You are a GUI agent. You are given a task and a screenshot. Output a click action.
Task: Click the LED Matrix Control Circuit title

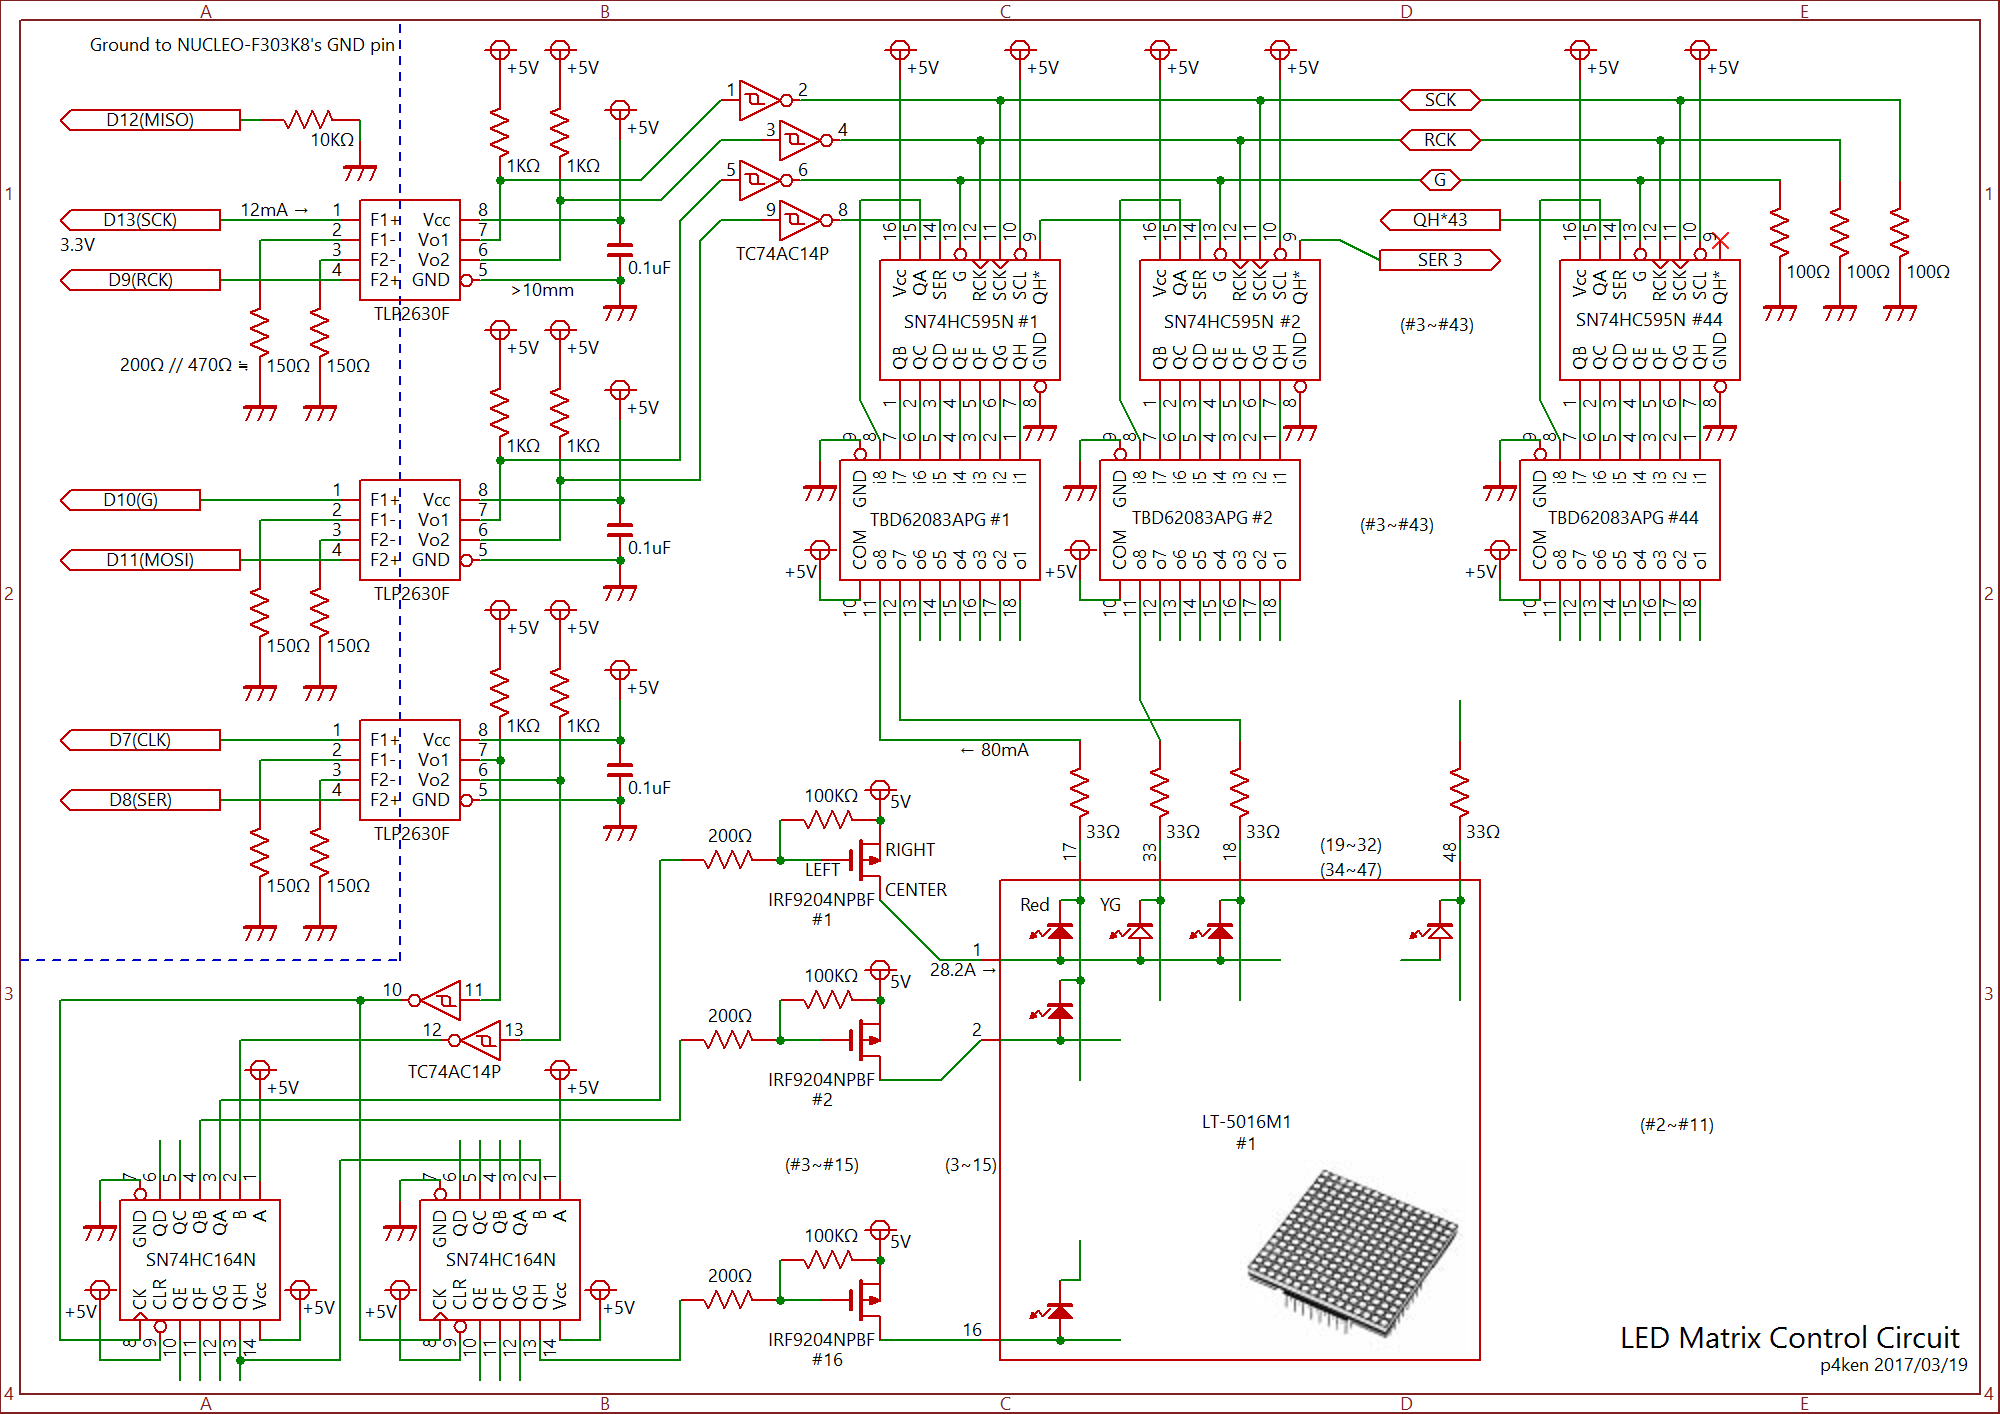pos(1790,1338)
